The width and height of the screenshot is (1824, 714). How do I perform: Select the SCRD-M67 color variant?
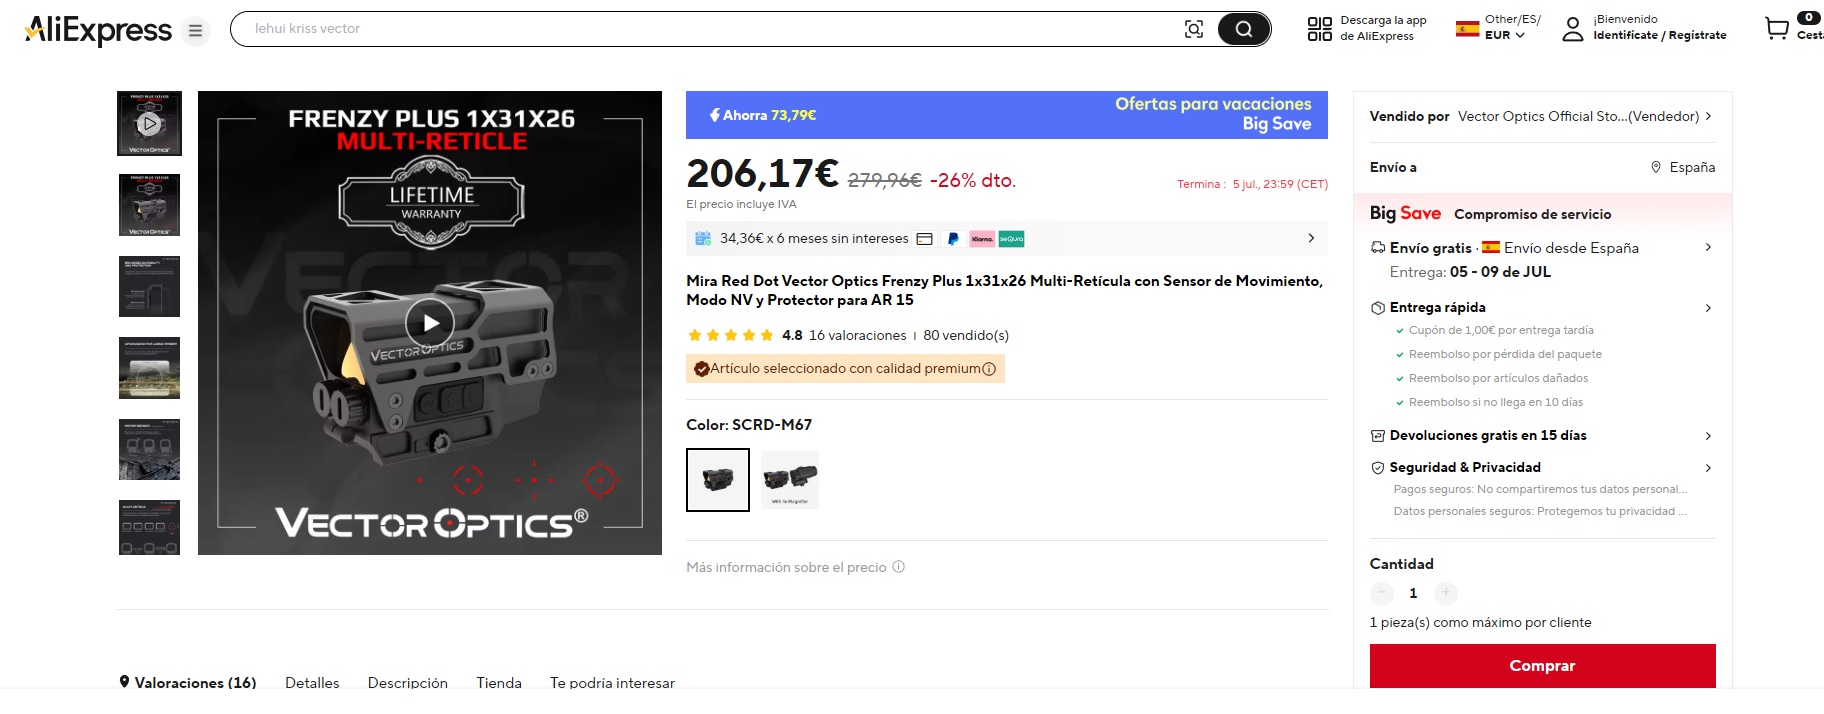tap(718, 480)
